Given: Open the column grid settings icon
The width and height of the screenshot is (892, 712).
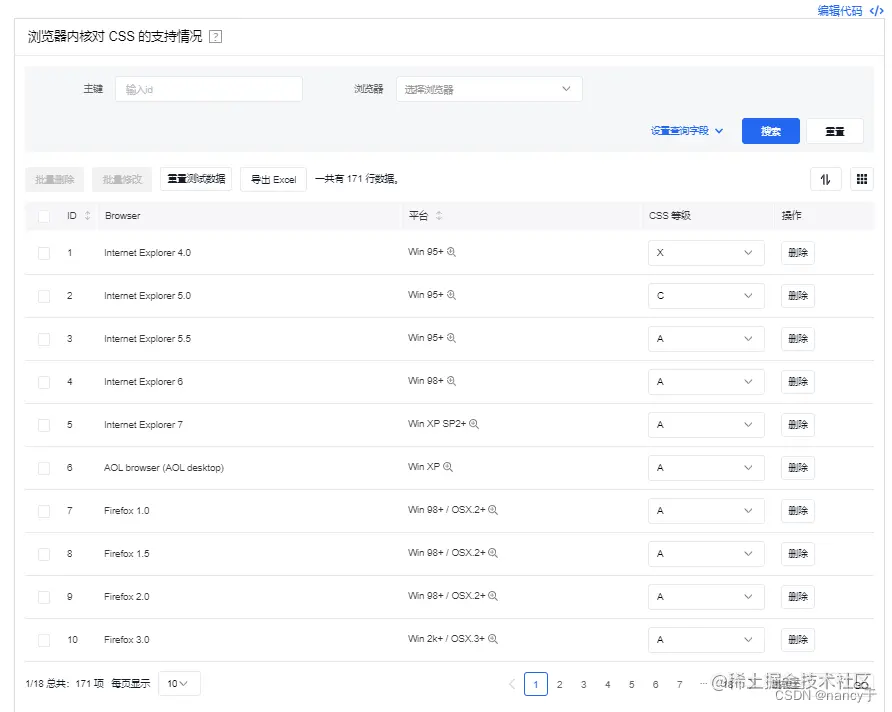Looking at the screenshot, I should [x=862, y=180].
